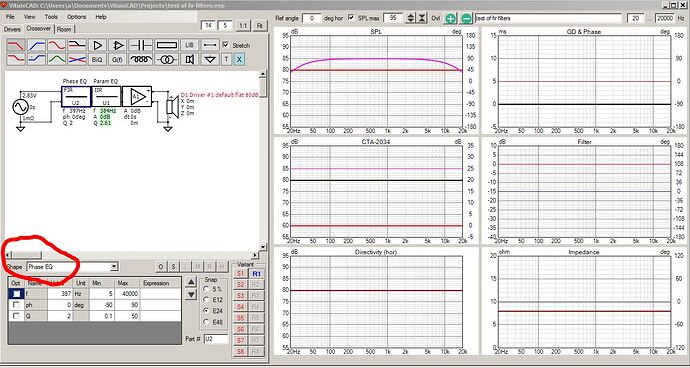Image resolution: width=690 pixels, height=368 pixels.
Task: Select the E24 snap option
Action: point(206,311)
